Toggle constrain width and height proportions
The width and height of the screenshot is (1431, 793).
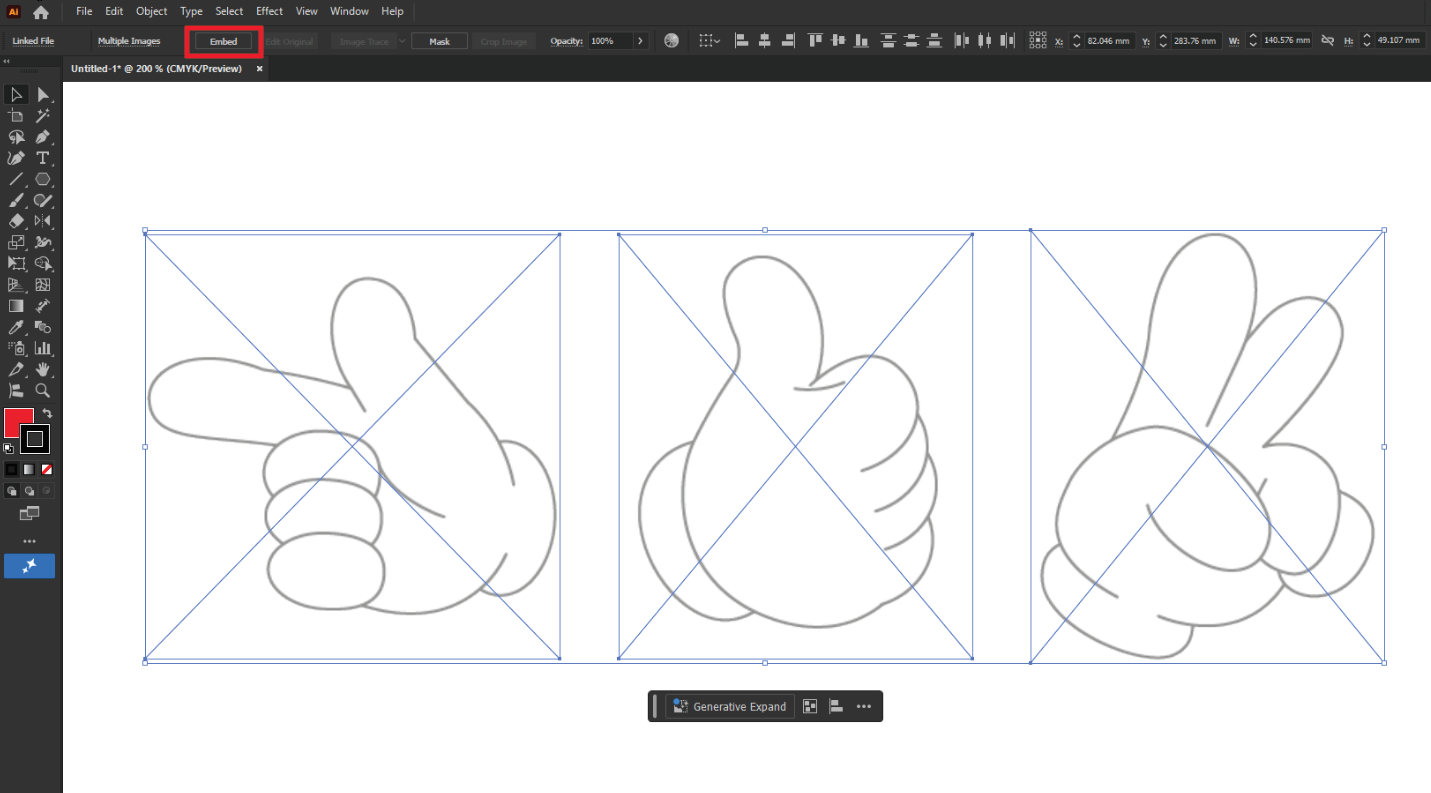(x=1328, y=41)
